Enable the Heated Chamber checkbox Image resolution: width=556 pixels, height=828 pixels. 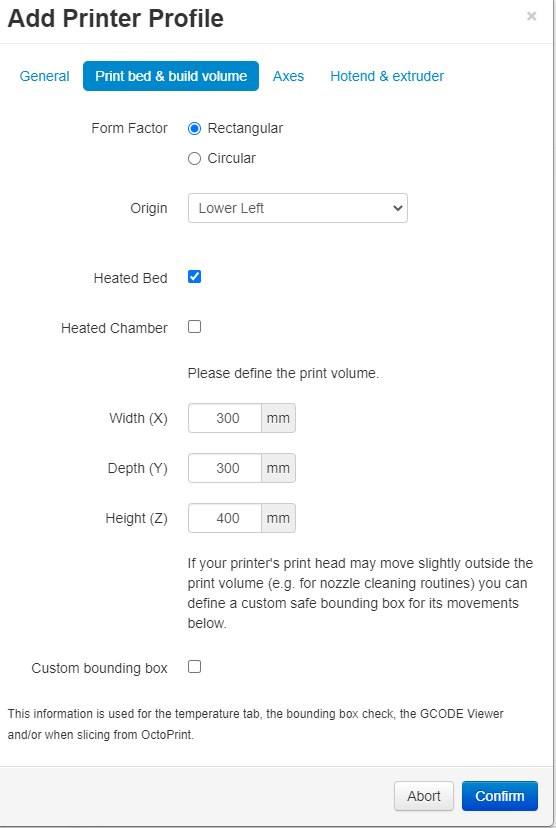click(x=194, y=327)
